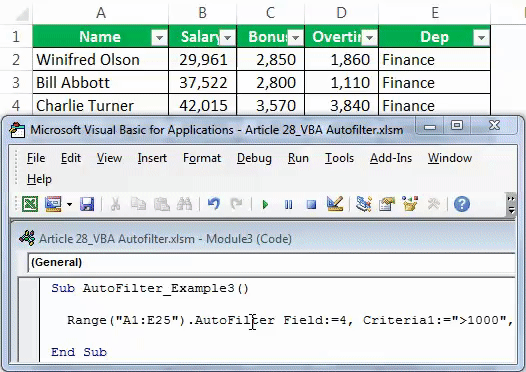Open the Run menu
The height and width of the screenshot is (372, 526).
point(298,158)
